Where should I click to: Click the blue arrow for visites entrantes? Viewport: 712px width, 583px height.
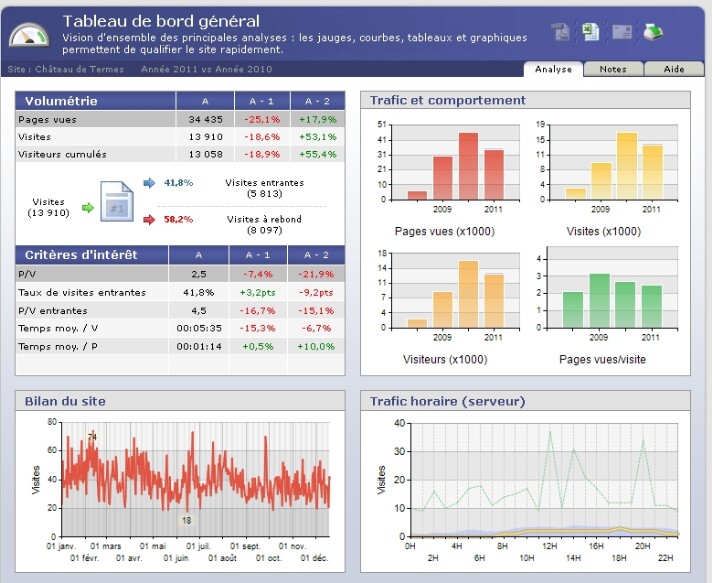coord(149,183)
